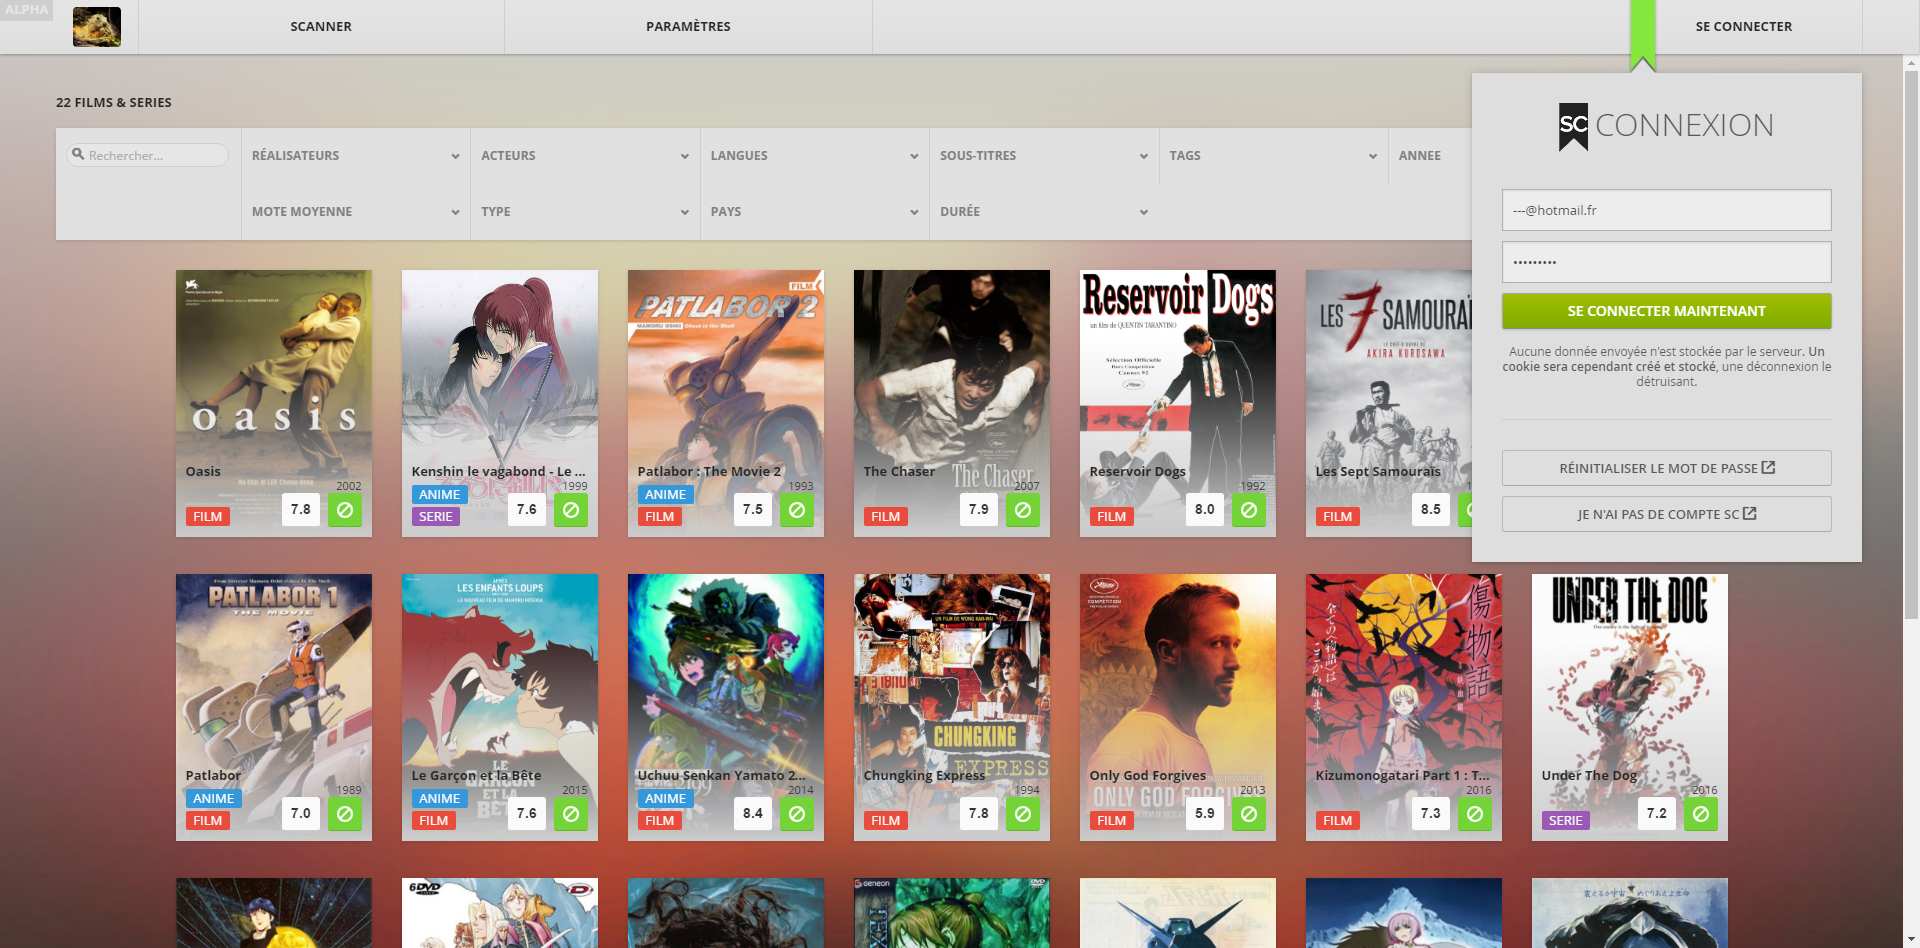Toggle the SERIE tag on Kenshin le vagabond
1920x948 pixels.
(x=435, y=517)
